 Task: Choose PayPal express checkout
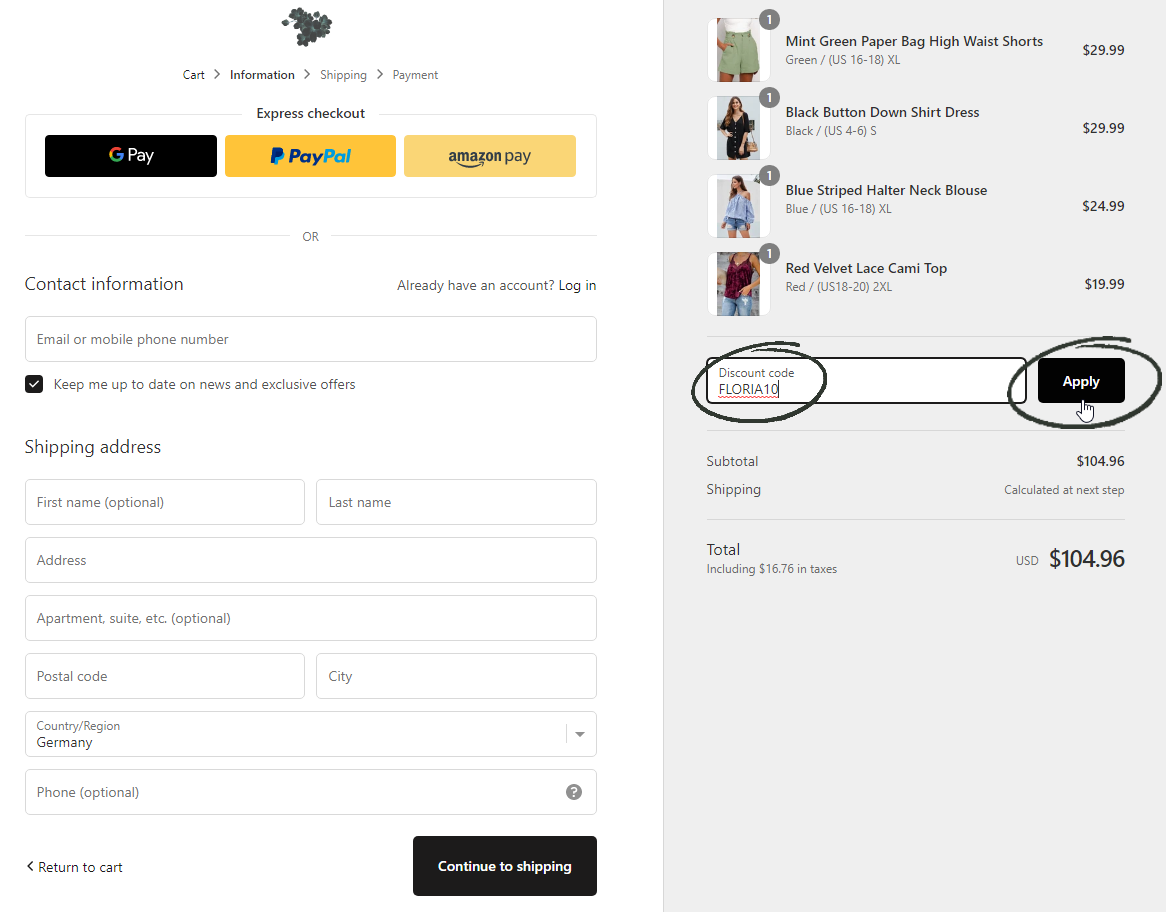click(310, 156)
